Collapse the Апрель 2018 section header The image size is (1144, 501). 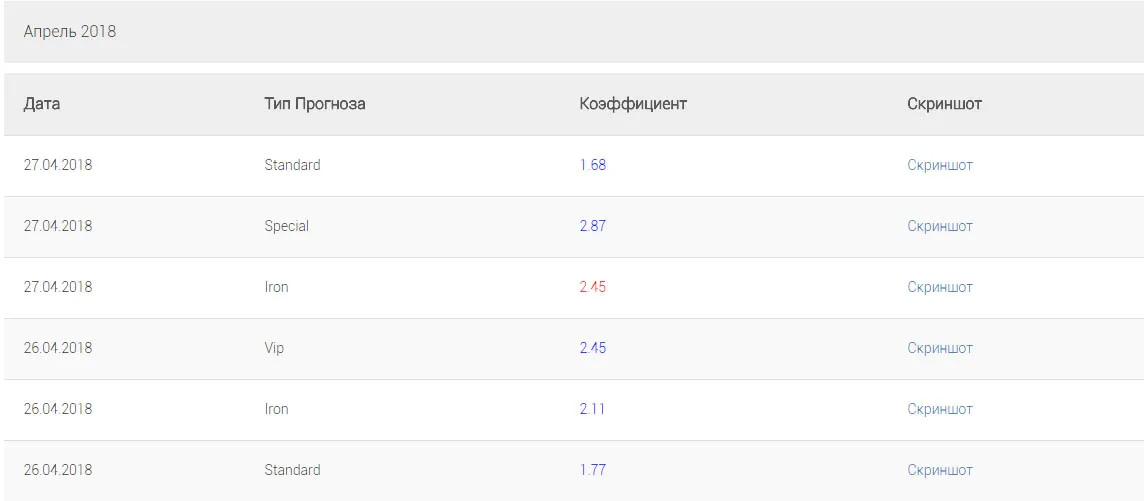coord(573,32)
